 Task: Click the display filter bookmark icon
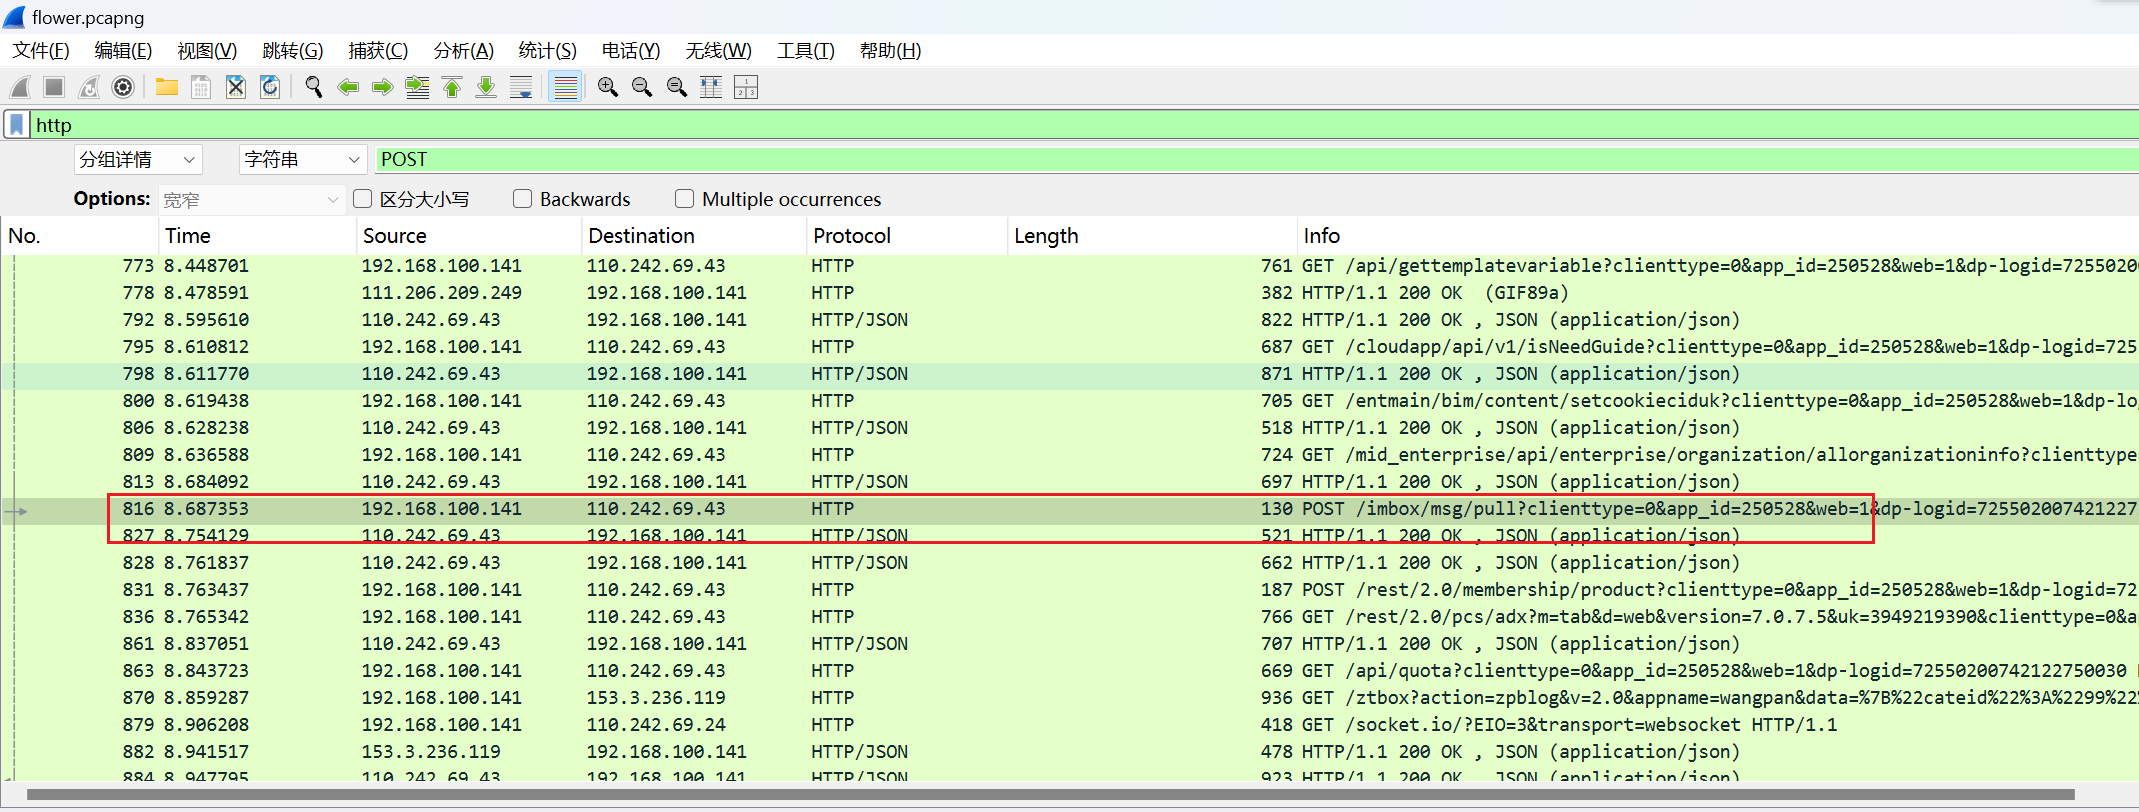click(x=17, y=125)
